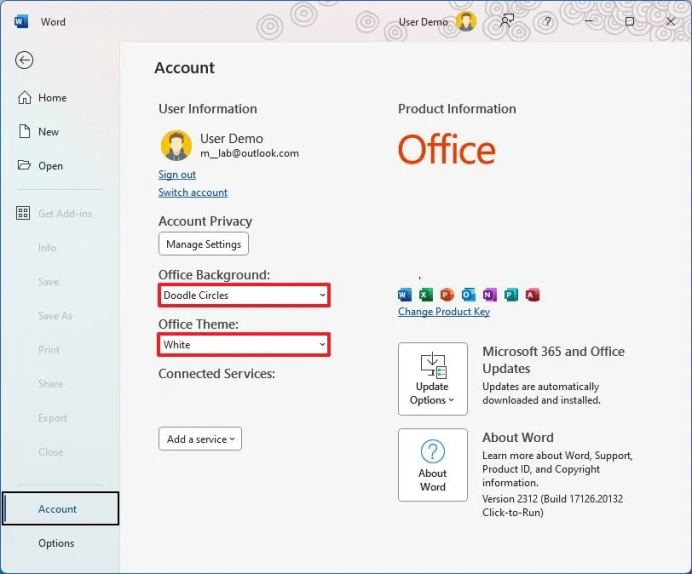Click the Word logo in title bar
Screen dimensions: 692x574
click(x=21, y=21)
